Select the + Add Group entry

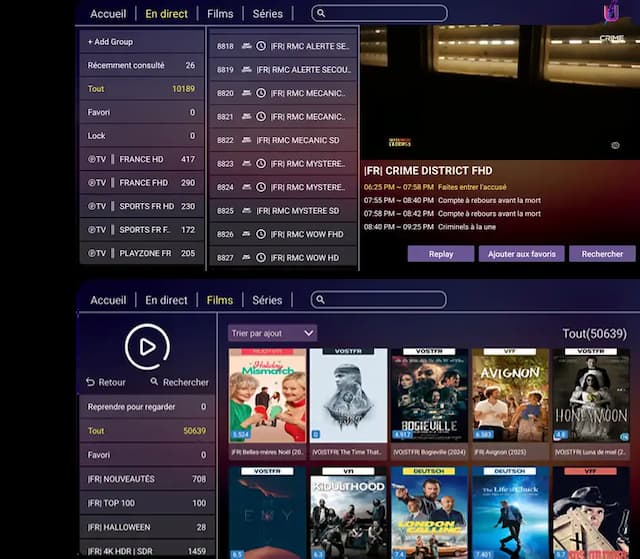tap(110, 42)
